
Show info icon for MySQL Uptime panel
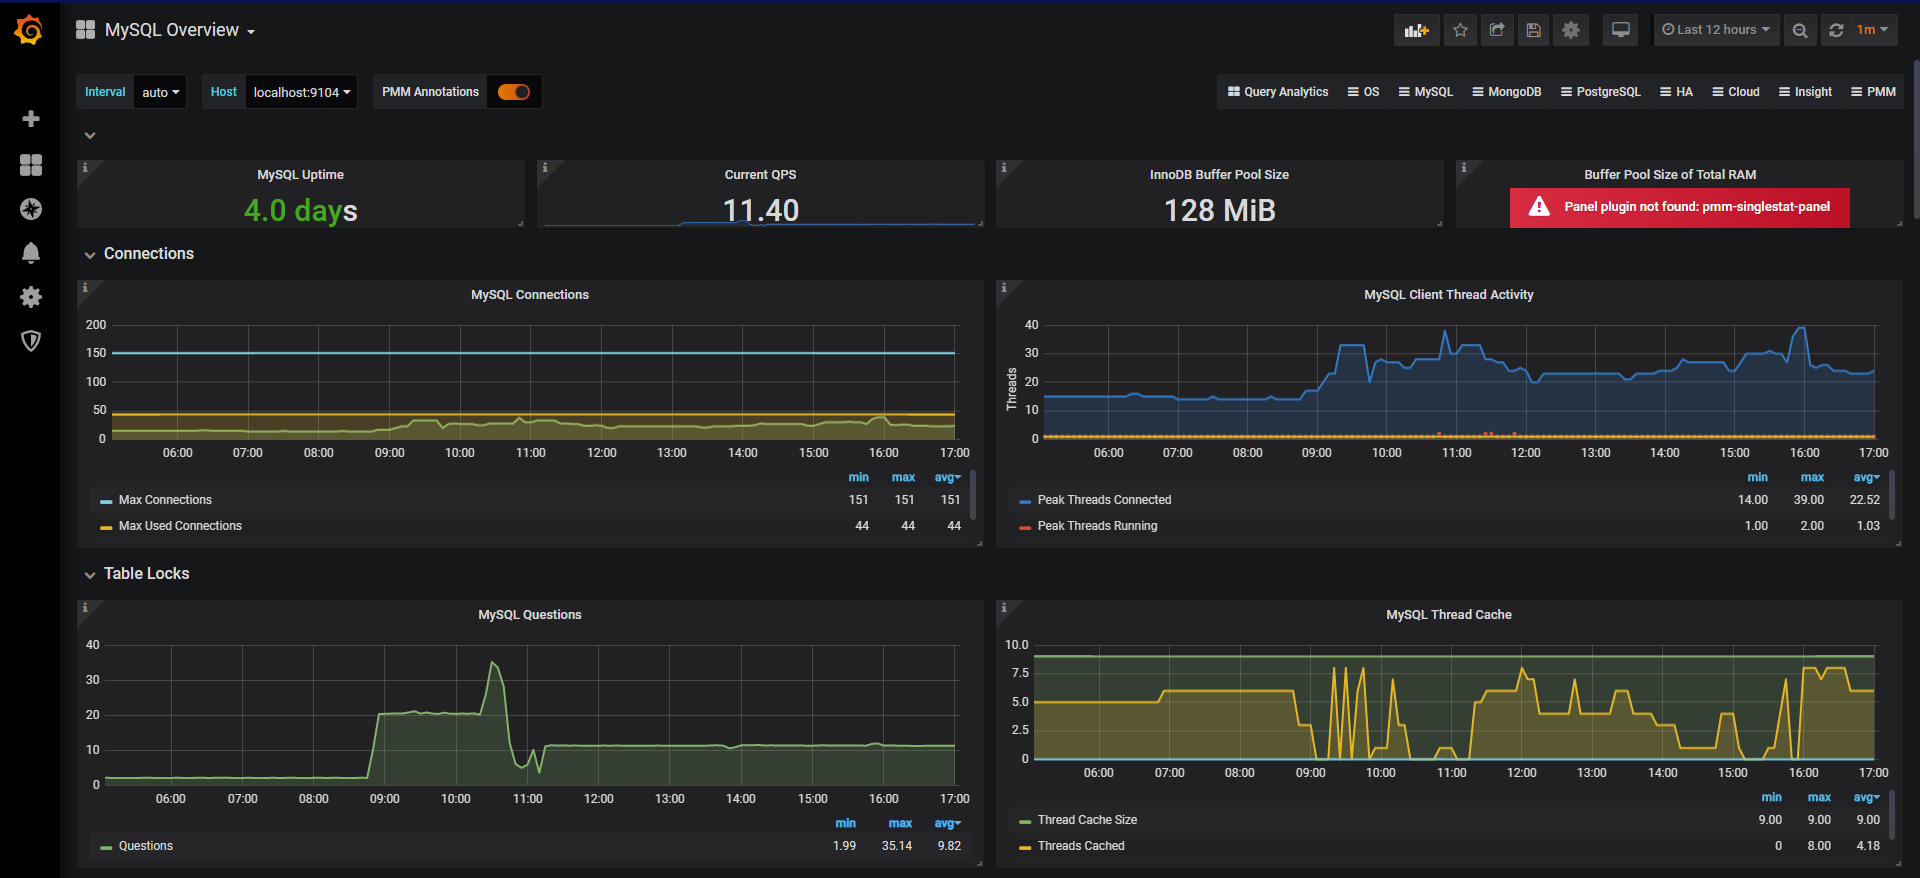tap(85, 168)
